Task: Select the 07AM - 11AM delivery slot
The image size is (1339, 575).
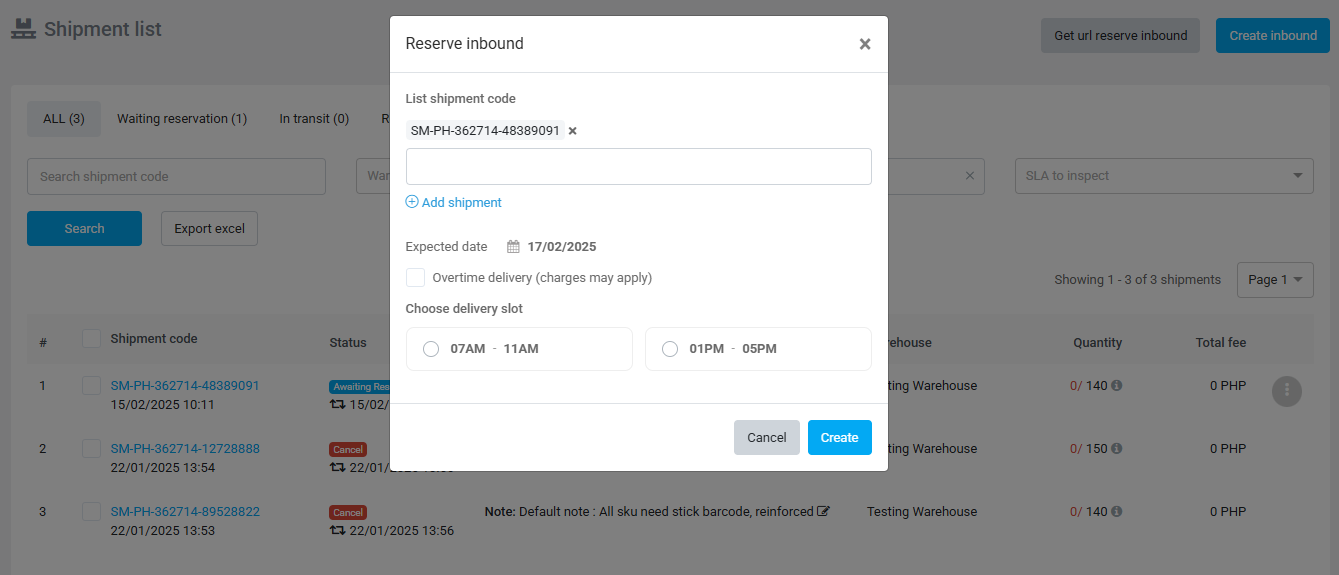Action: tap(431, 349)
